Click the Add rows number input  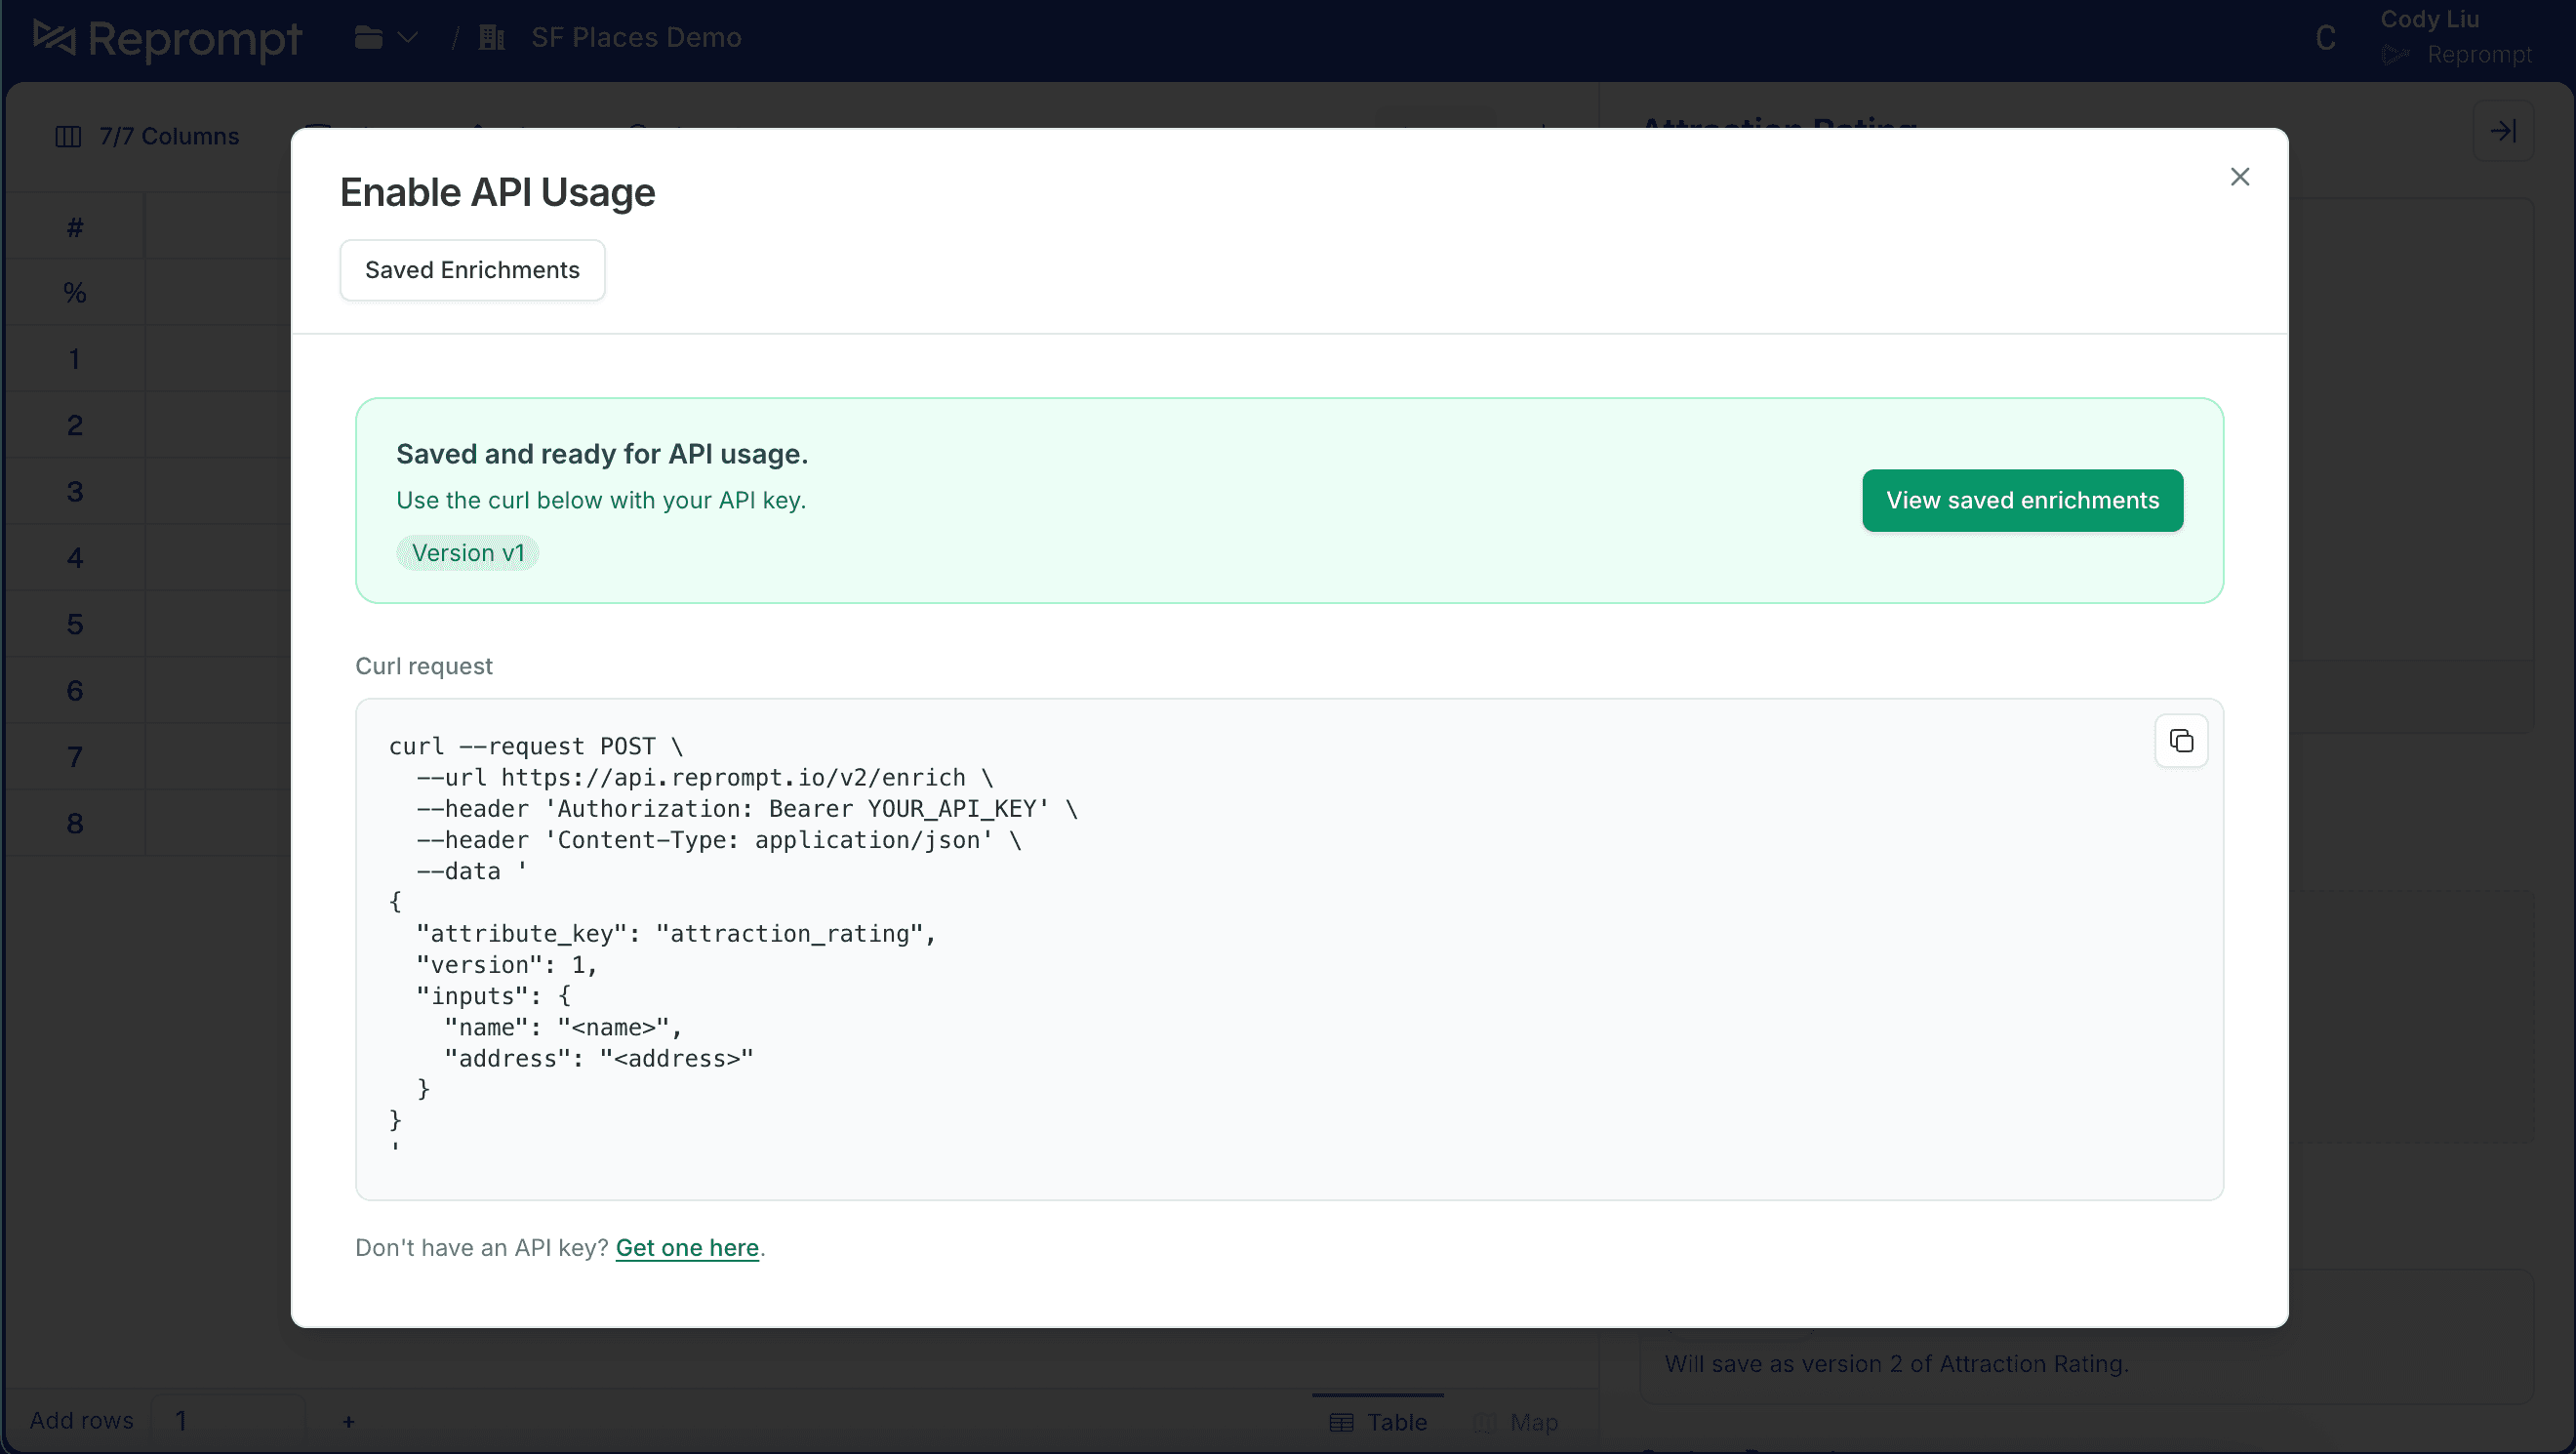point(228,1419)
